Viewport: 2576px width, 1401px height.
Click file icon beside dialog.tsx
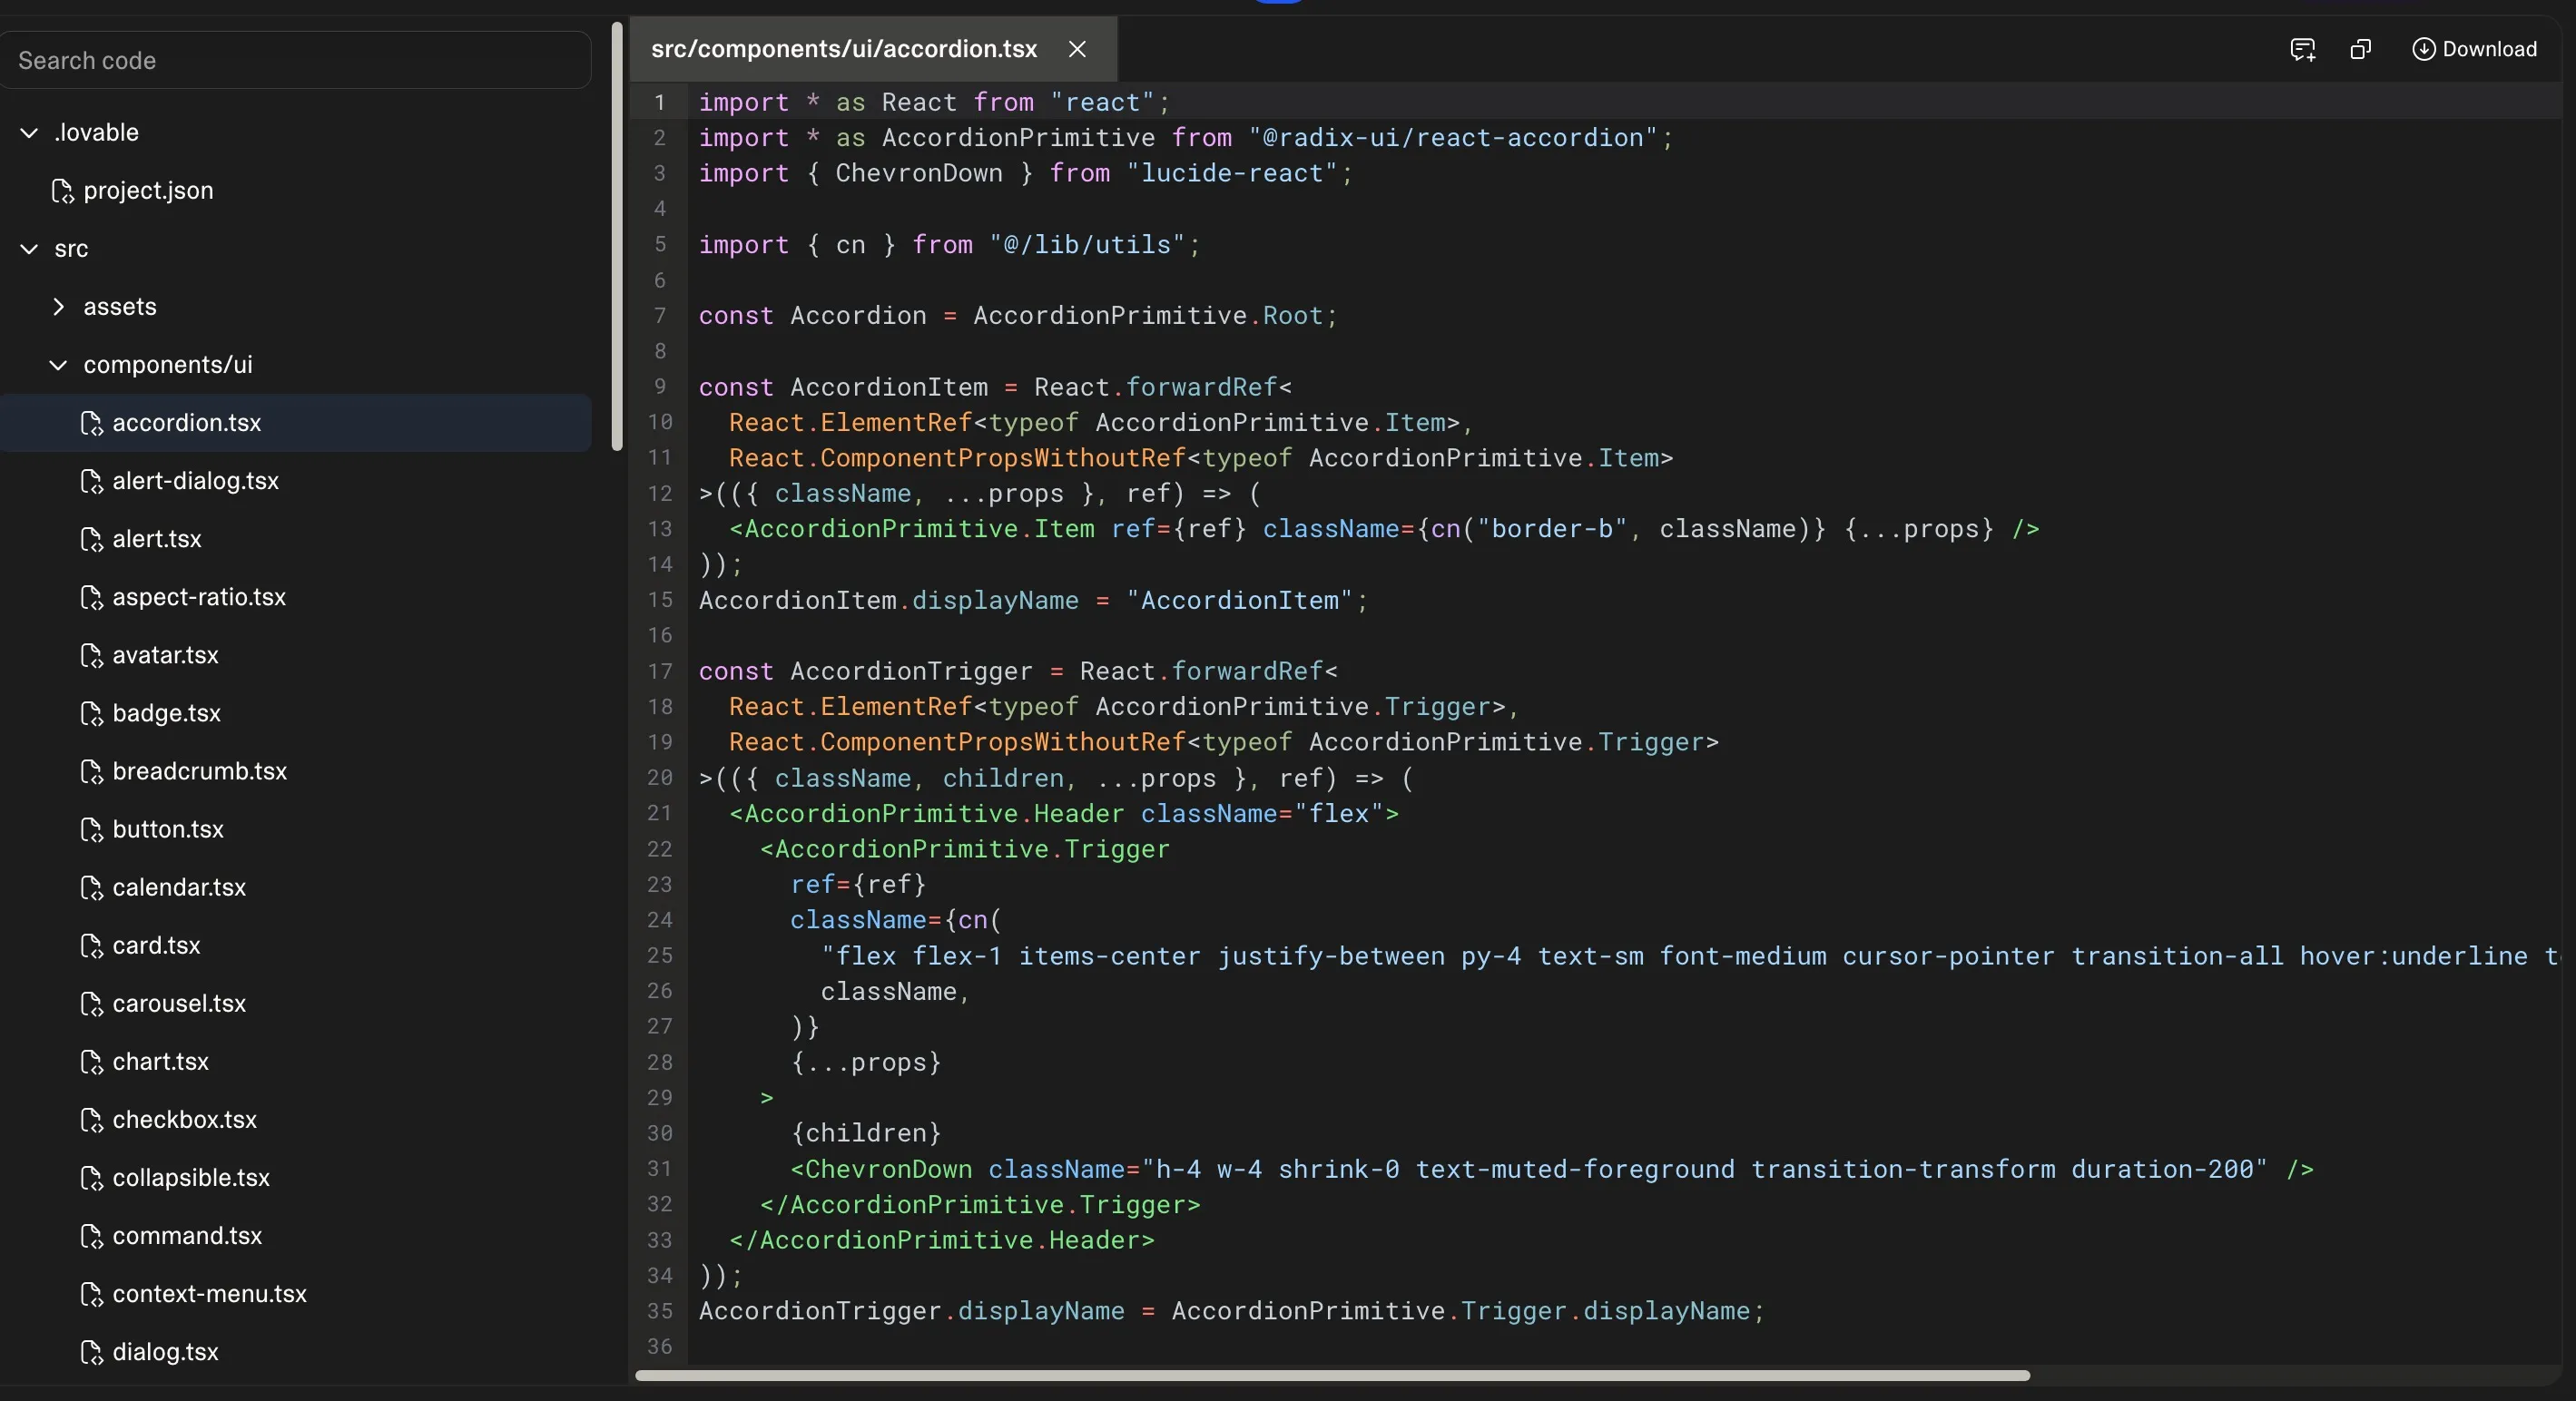click(91, 1351)
